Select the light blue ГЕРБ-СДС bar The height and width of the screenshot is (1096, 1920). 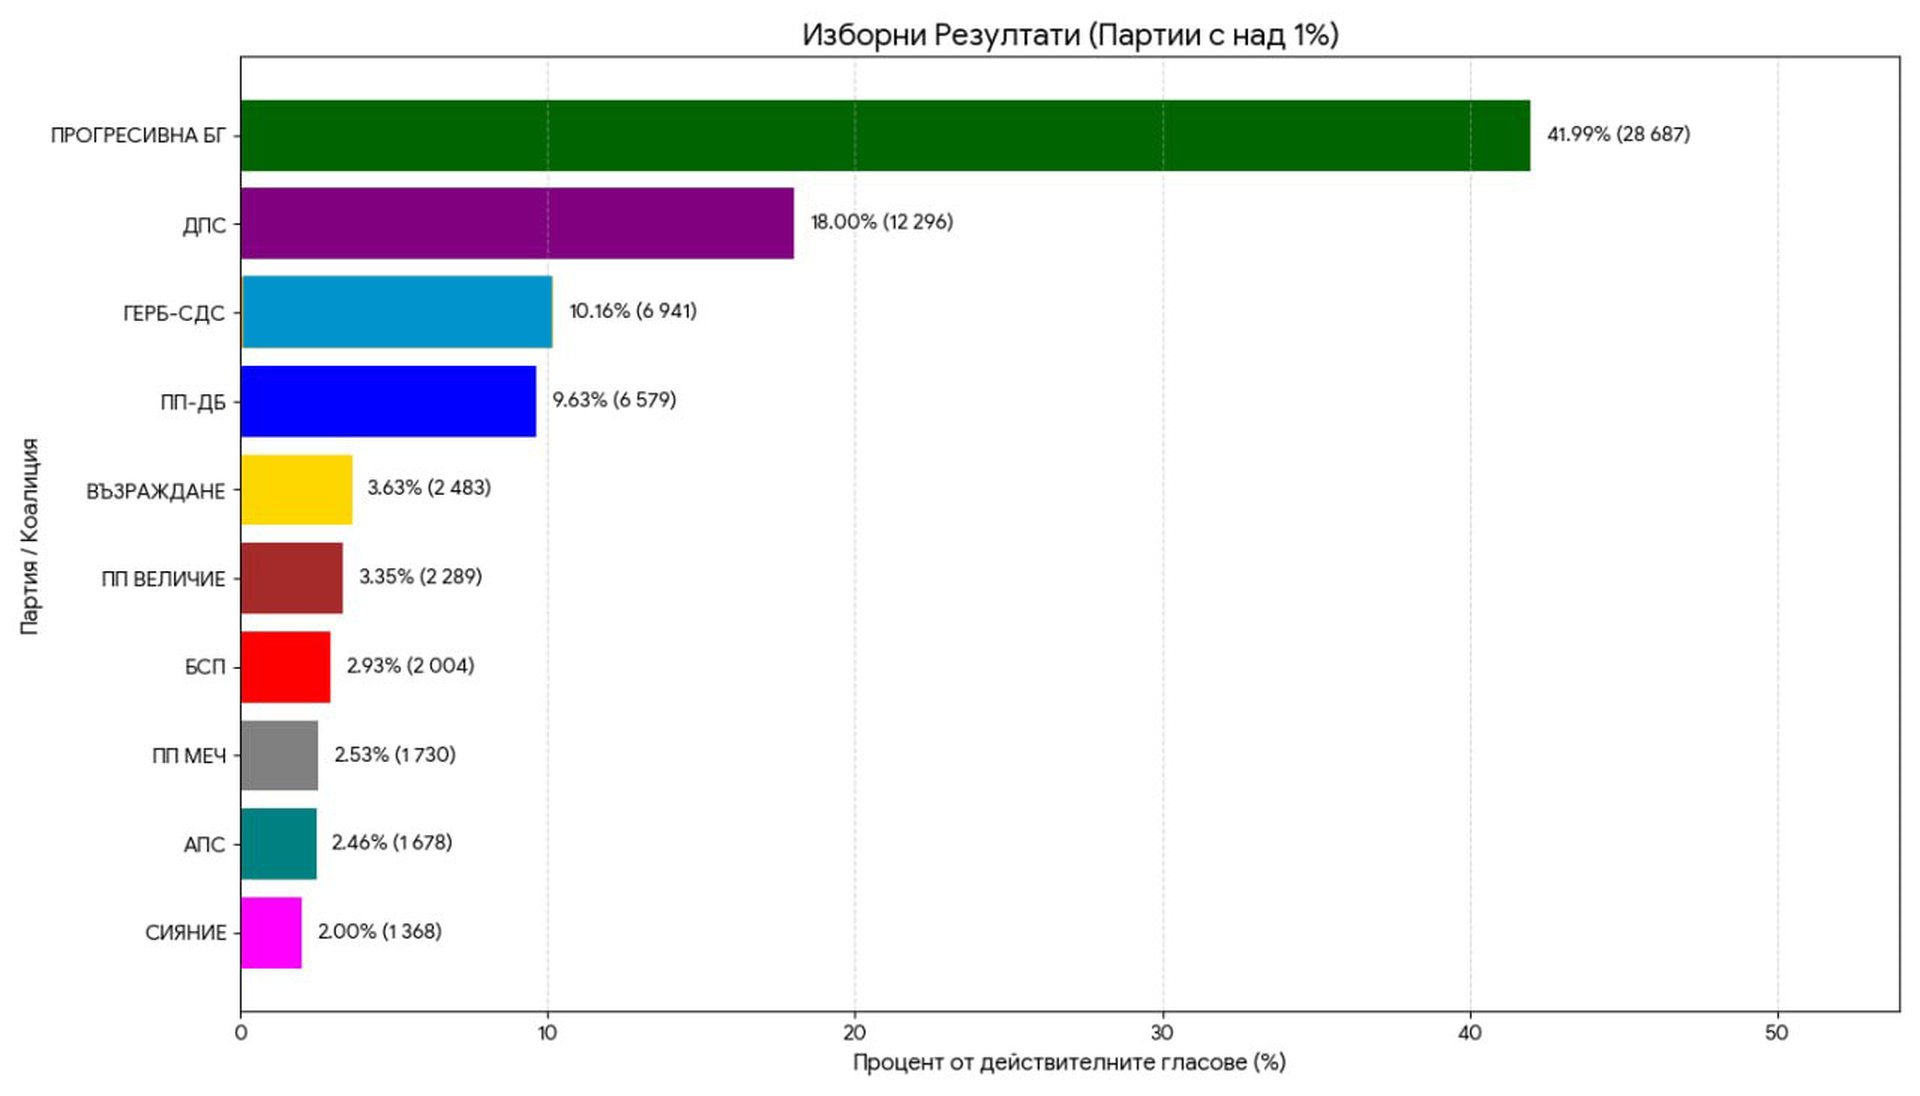[397, 312]
